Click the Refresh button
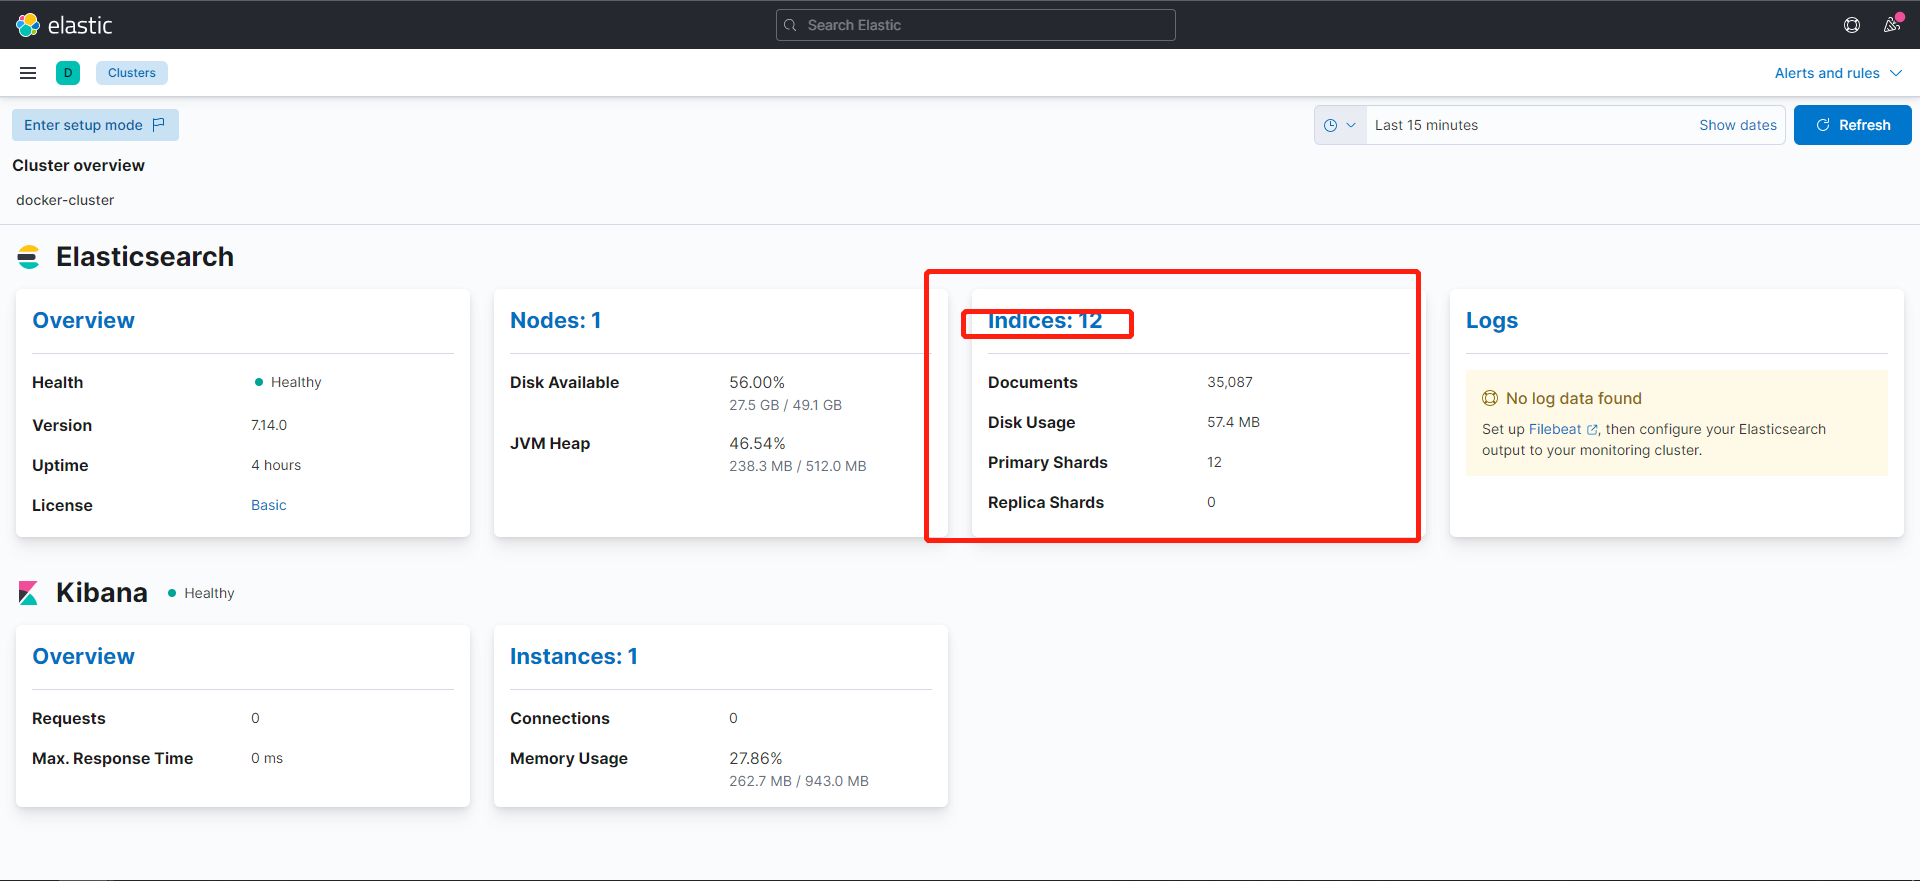 pos(1853,125)
